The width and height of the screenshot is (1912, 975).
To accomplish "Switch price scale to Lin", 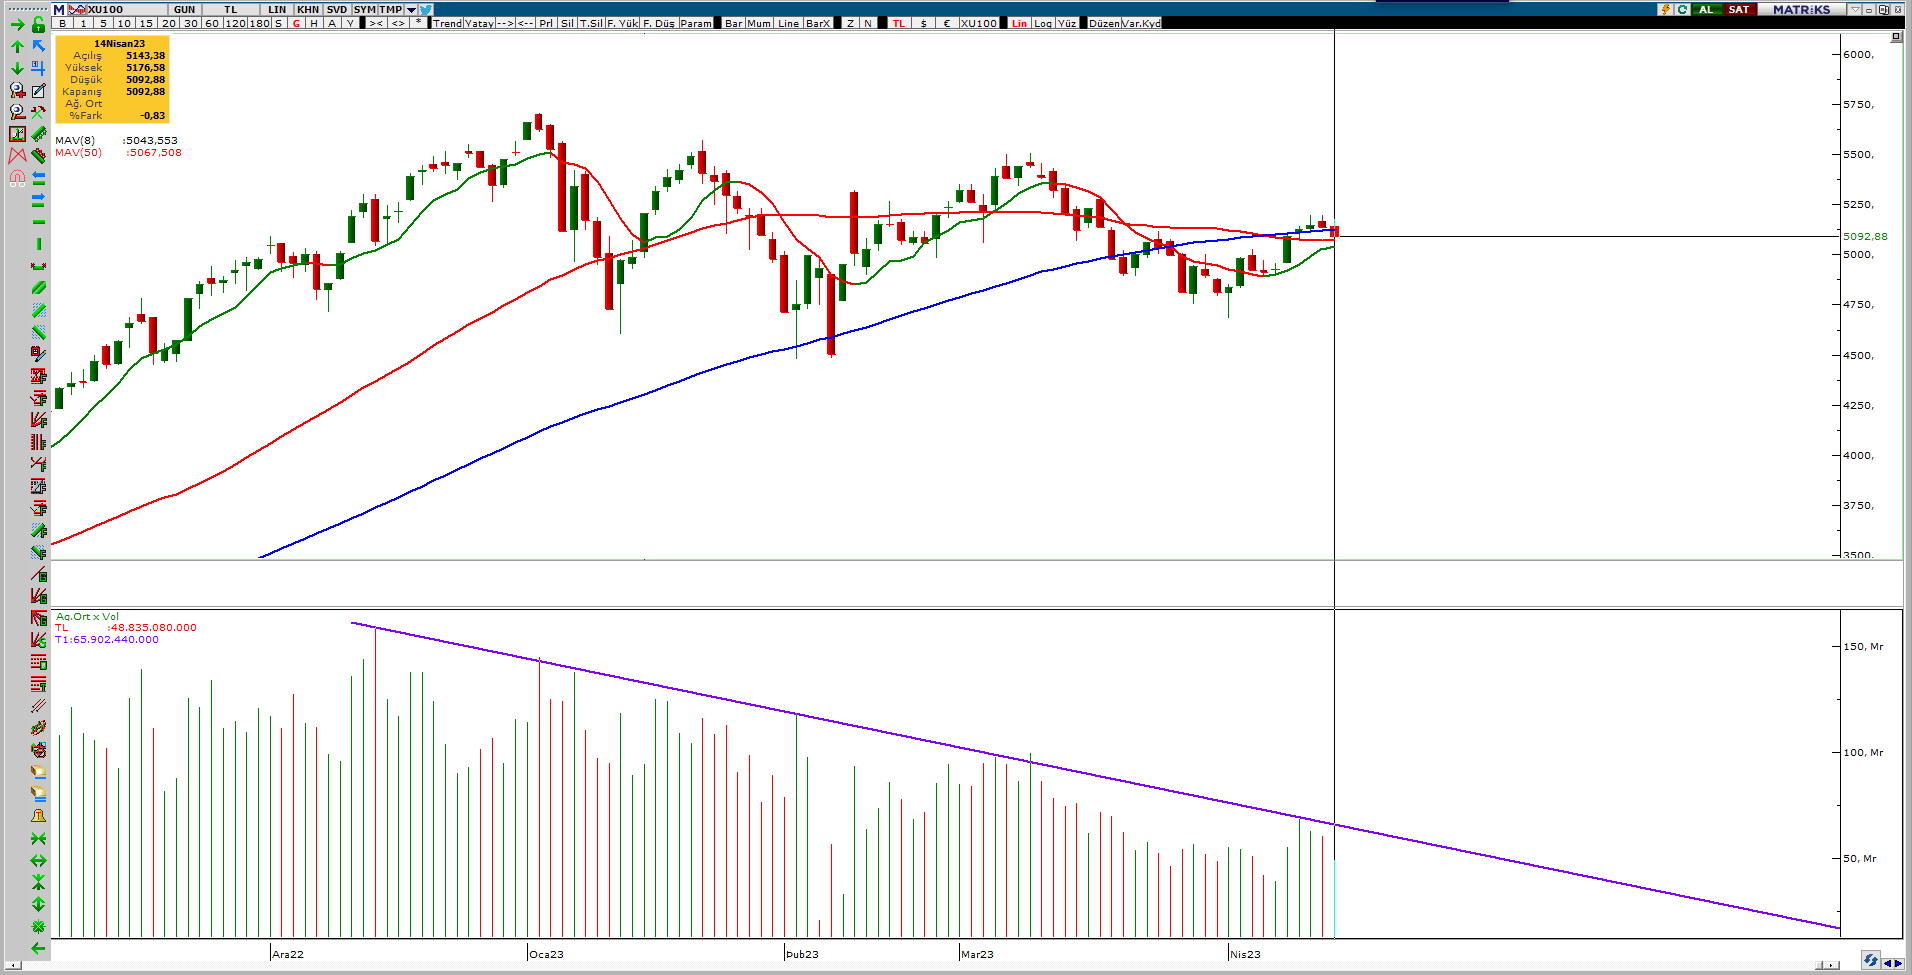I will pos(1019,23).
